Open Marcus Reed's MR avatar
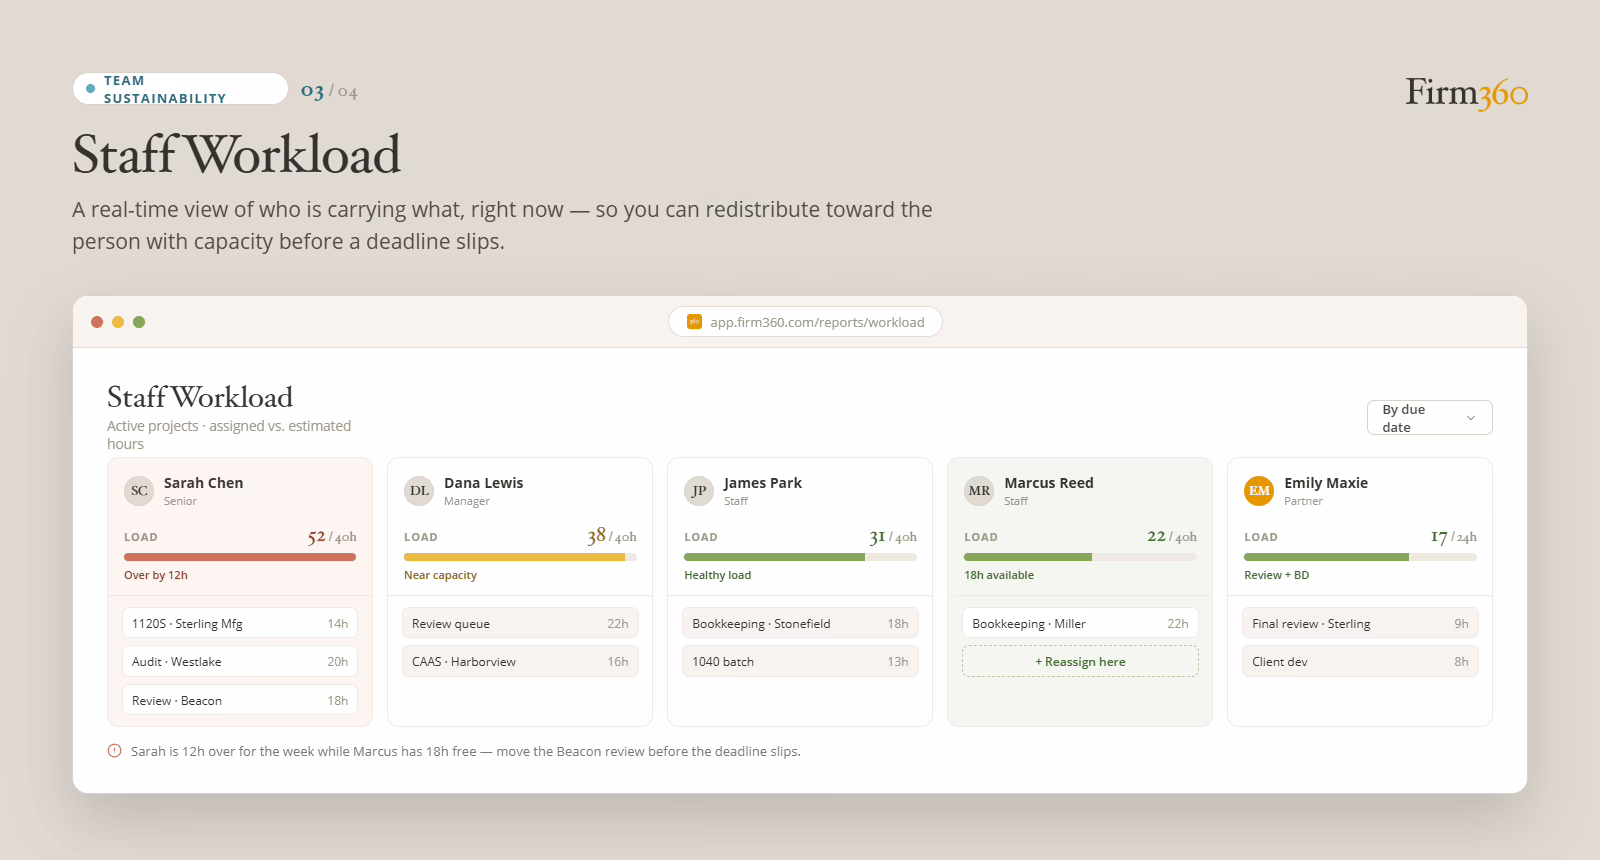This screenshot has height=860, width=1600. click(x=979, y=491)
